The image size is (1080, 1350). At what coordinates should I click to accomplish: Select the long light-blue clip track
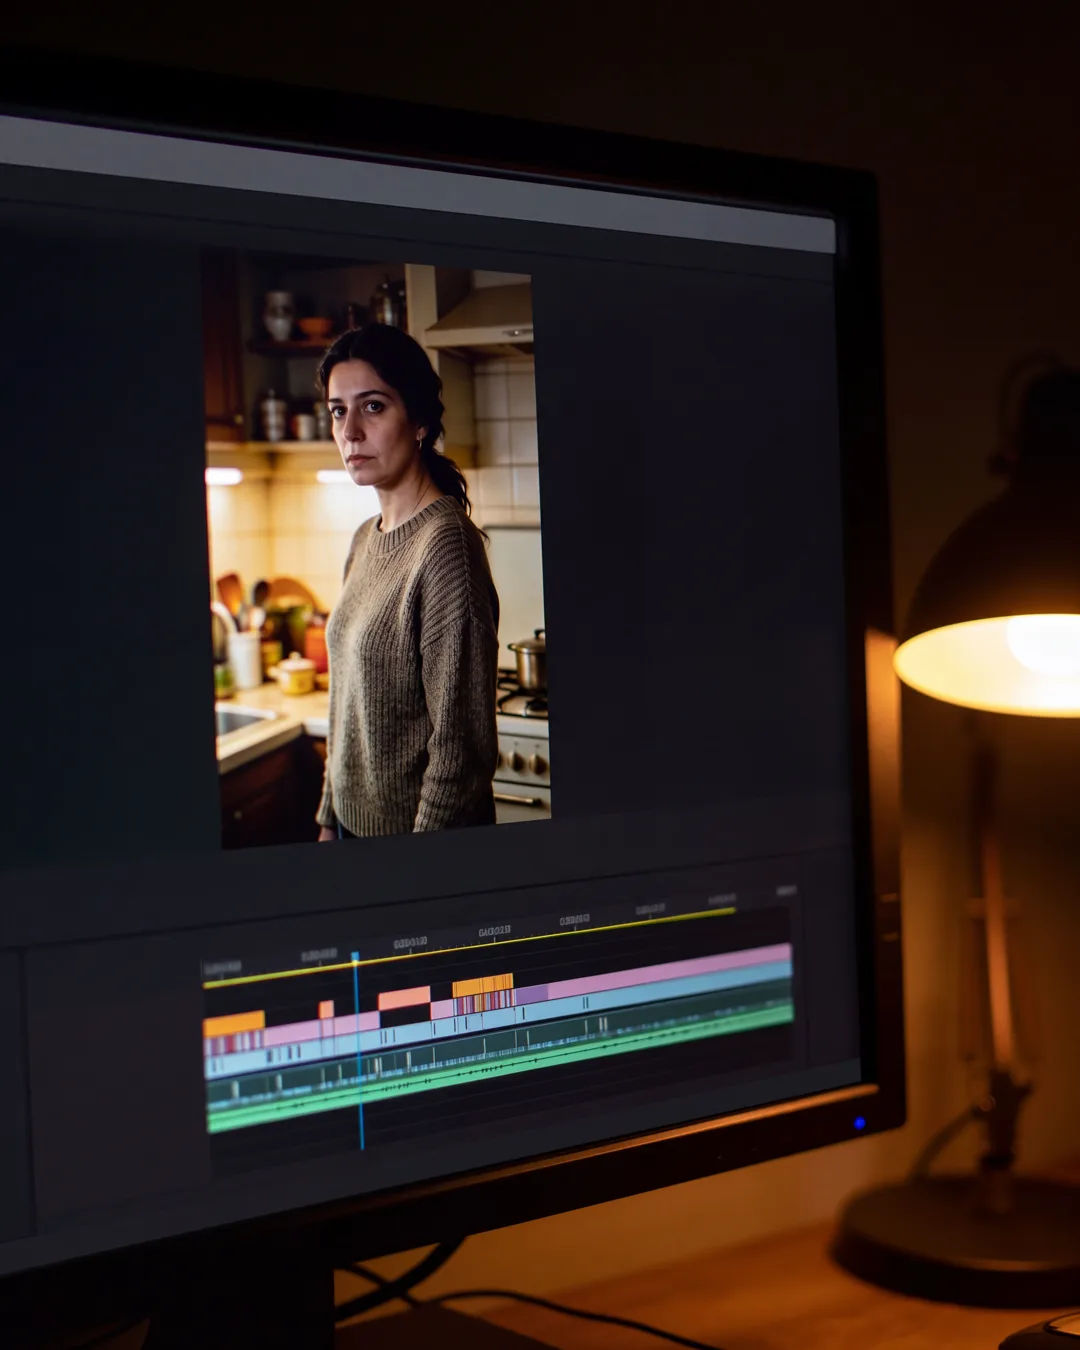coord(497,1018)
